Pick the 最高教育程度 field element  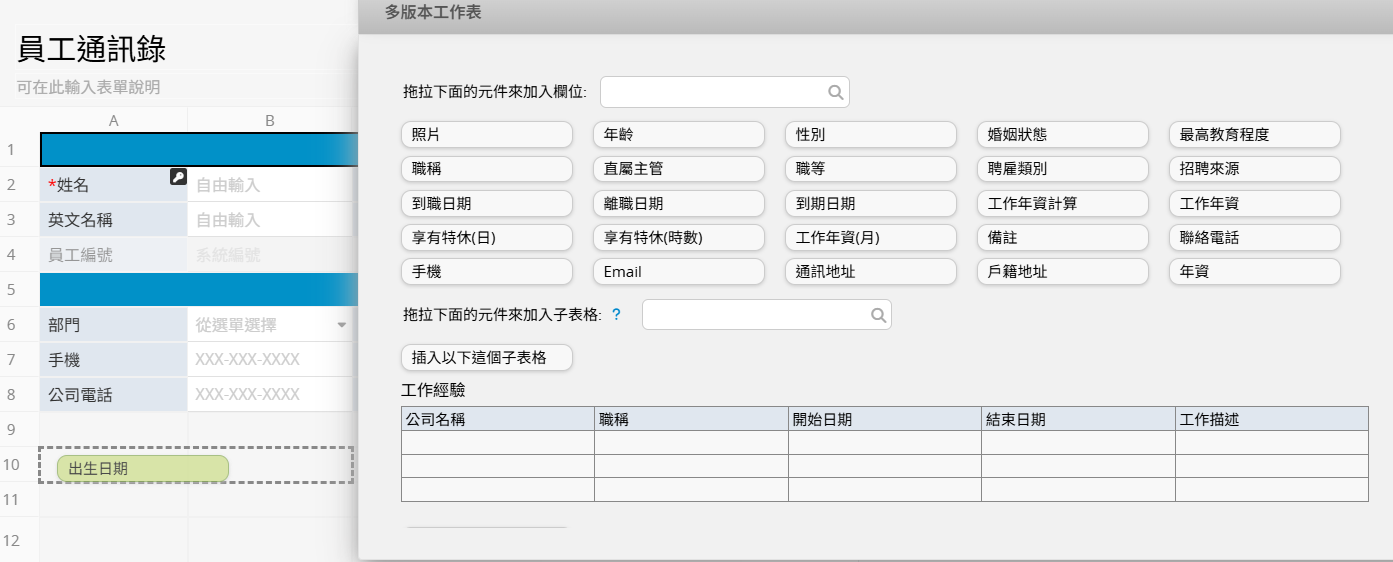click(1254, 134)
